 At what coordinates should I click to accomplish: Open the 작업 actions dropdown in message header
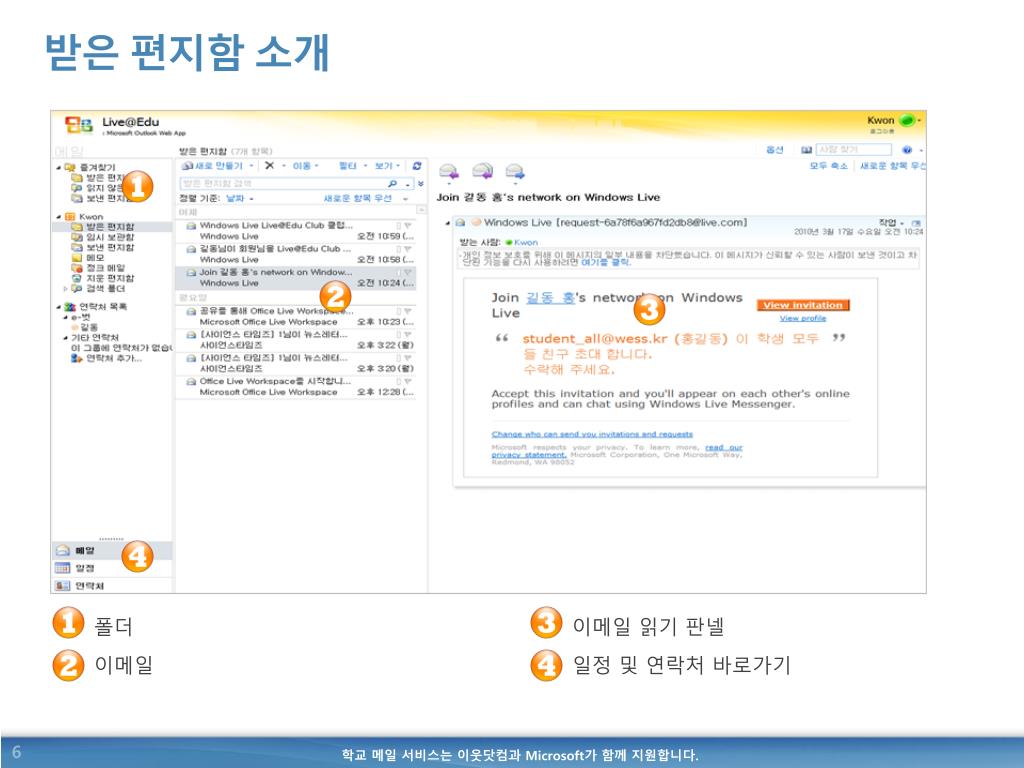[891, 223]
